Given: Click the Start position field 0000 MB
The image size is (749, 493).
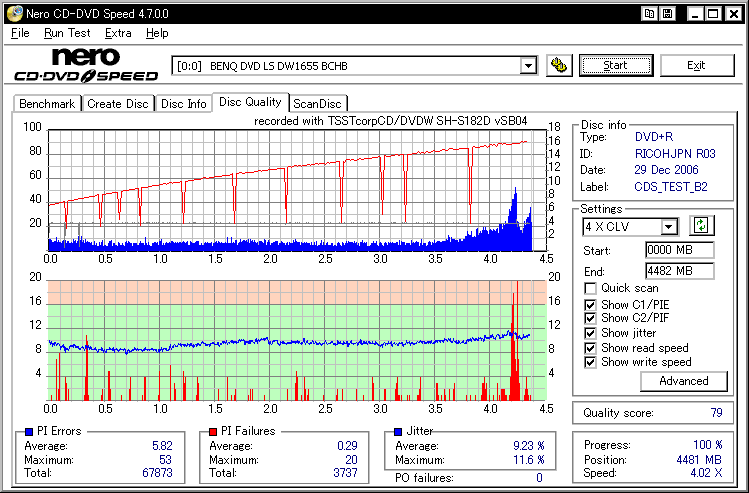Looking at the screenshot, I should pos(680,250).
